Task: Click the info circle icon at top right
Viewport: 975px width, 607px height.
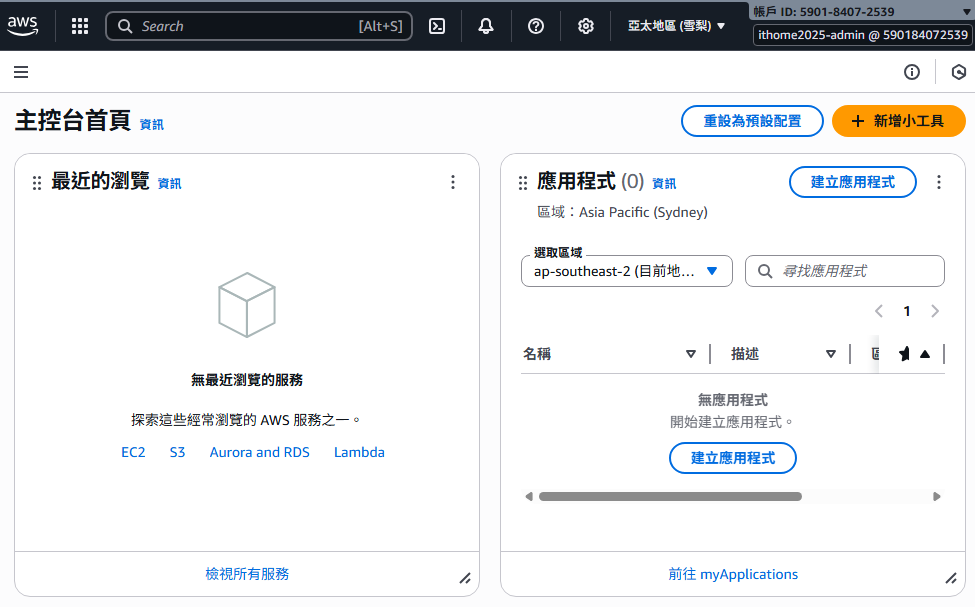Action: [912, 72]
